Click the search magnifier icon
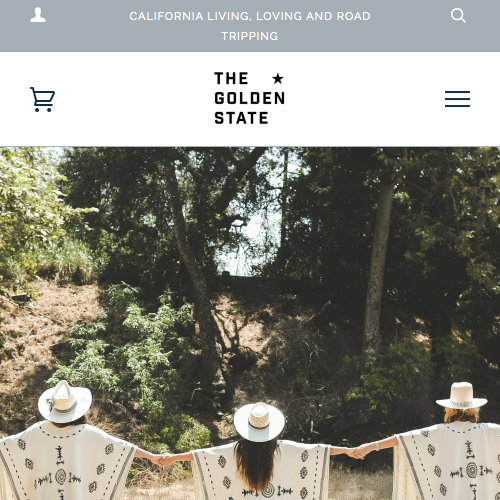The image size is (500, 500). pyautogui.click(x=458, y=16)
